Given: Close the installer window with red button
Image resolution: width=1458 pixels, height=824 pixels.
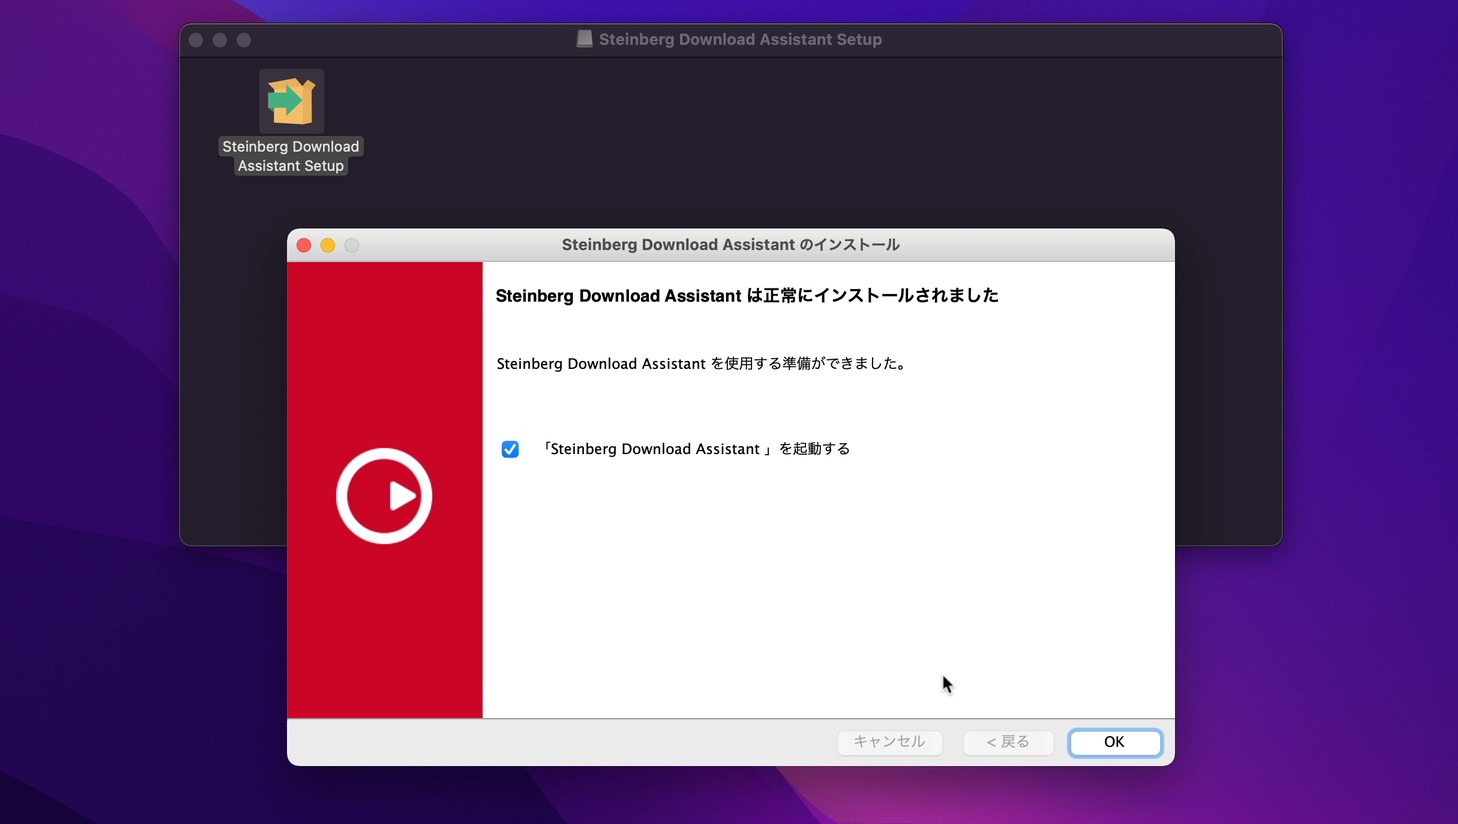Looking at the screenshot, I should coord(304,245).
